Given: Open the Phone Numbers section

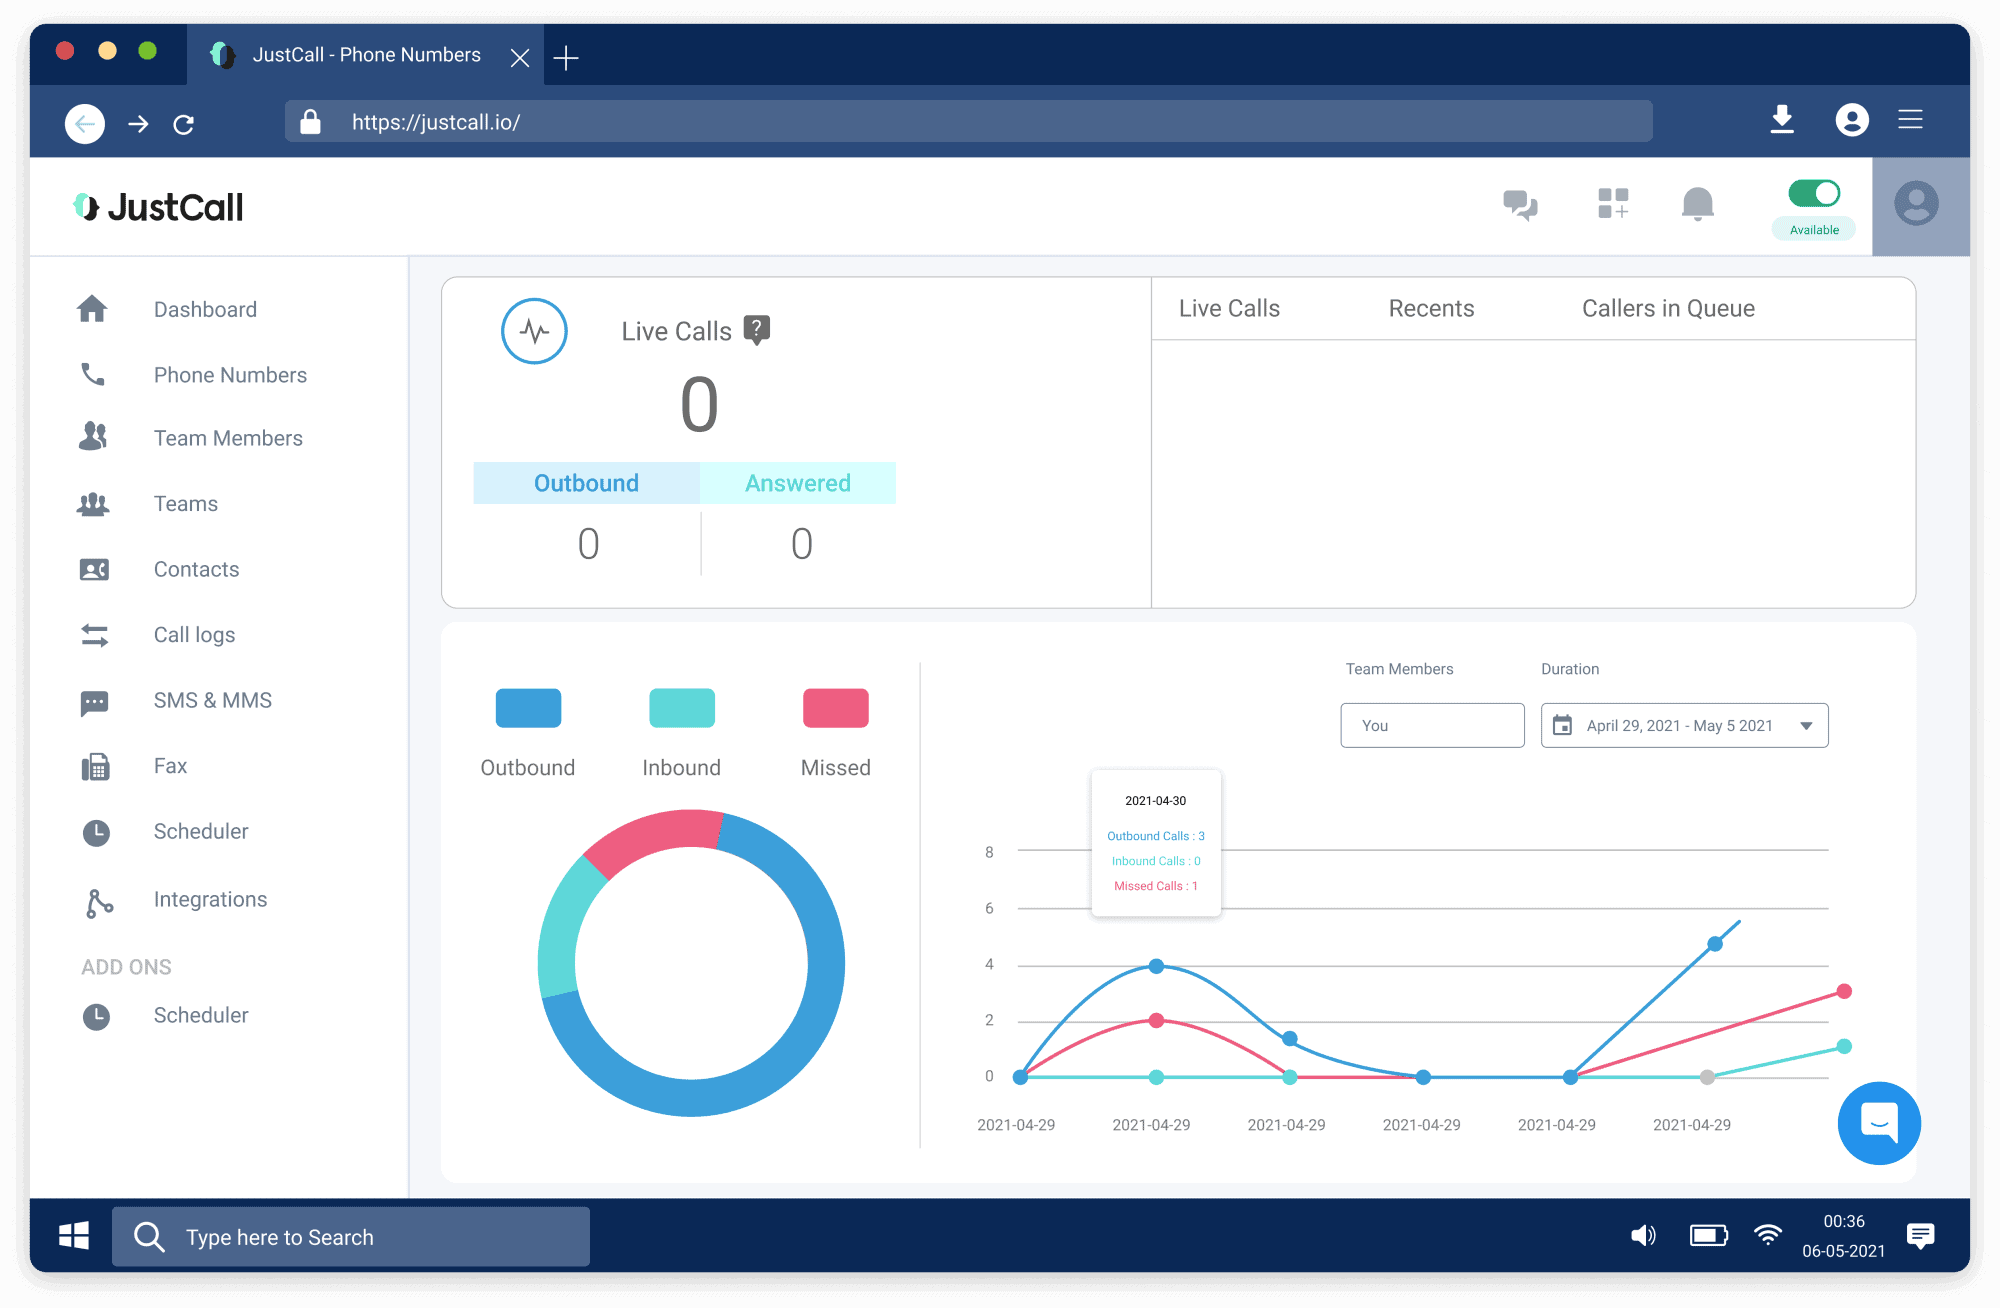Looking at the screenshot, I should pyautogui.click(x=229, y=375).
